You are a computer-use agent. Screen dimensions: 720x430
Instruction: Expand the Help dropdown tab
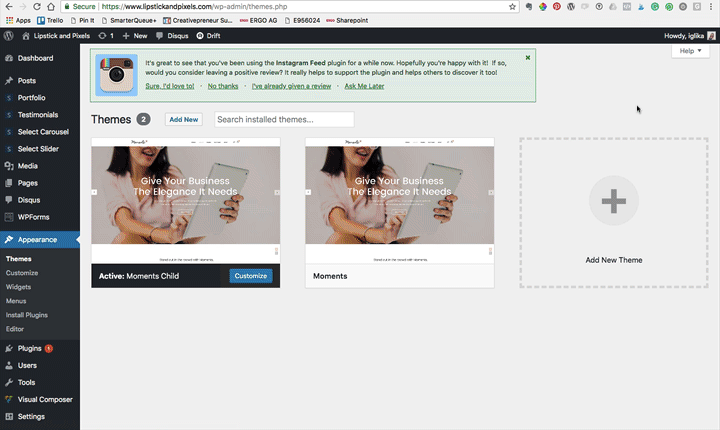pyautogui.click(x=690, y=51)
